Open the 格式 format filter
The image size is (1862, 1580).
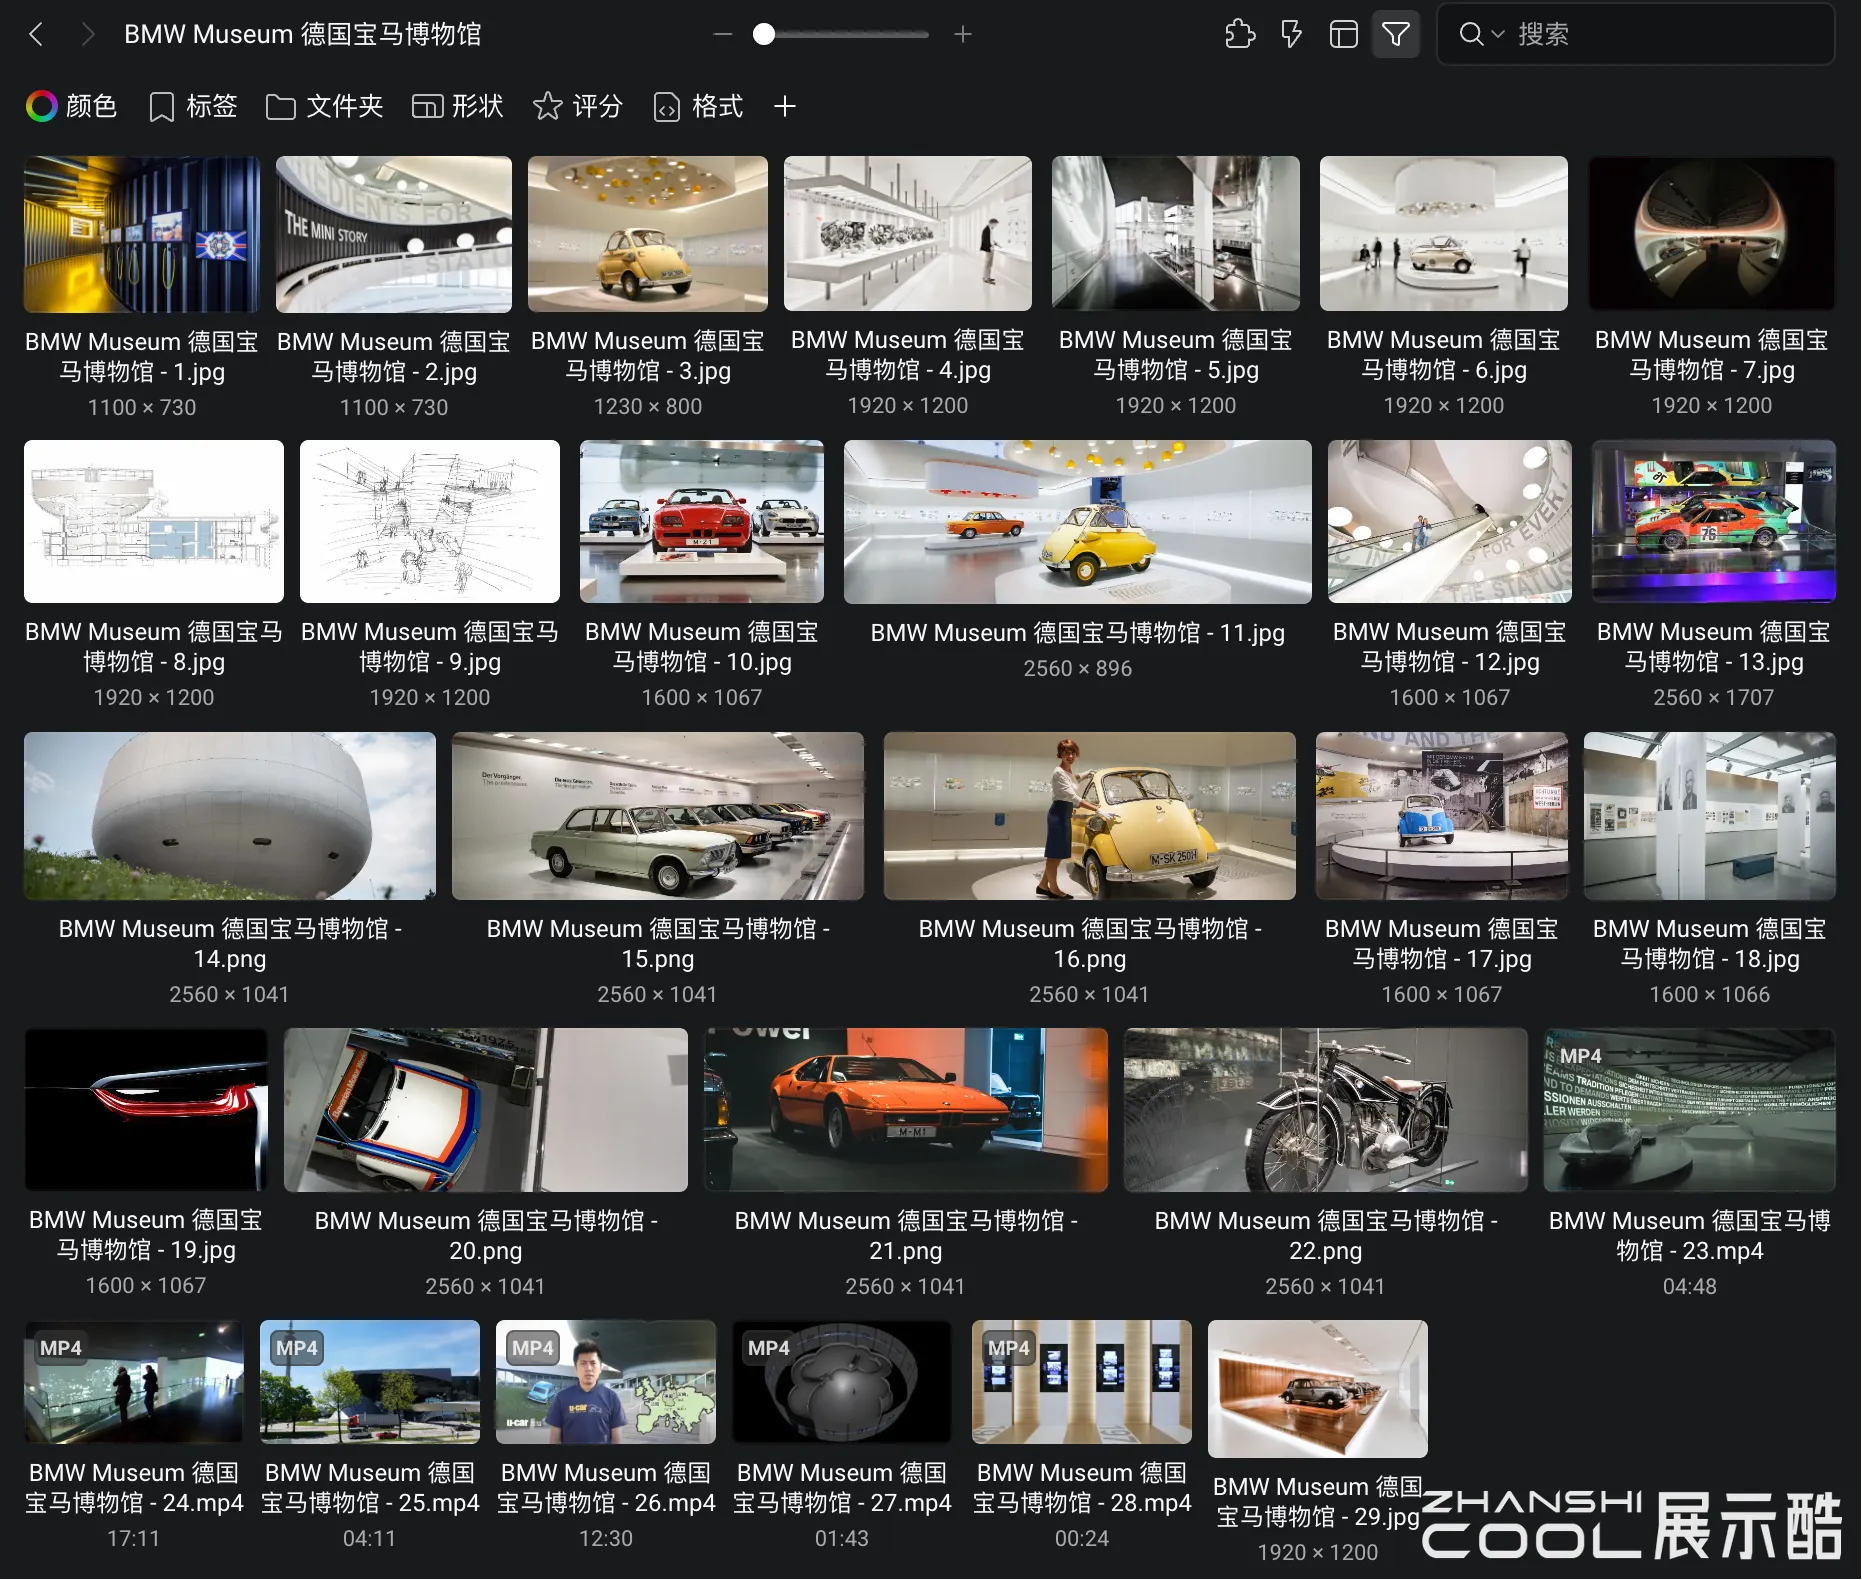698,106
